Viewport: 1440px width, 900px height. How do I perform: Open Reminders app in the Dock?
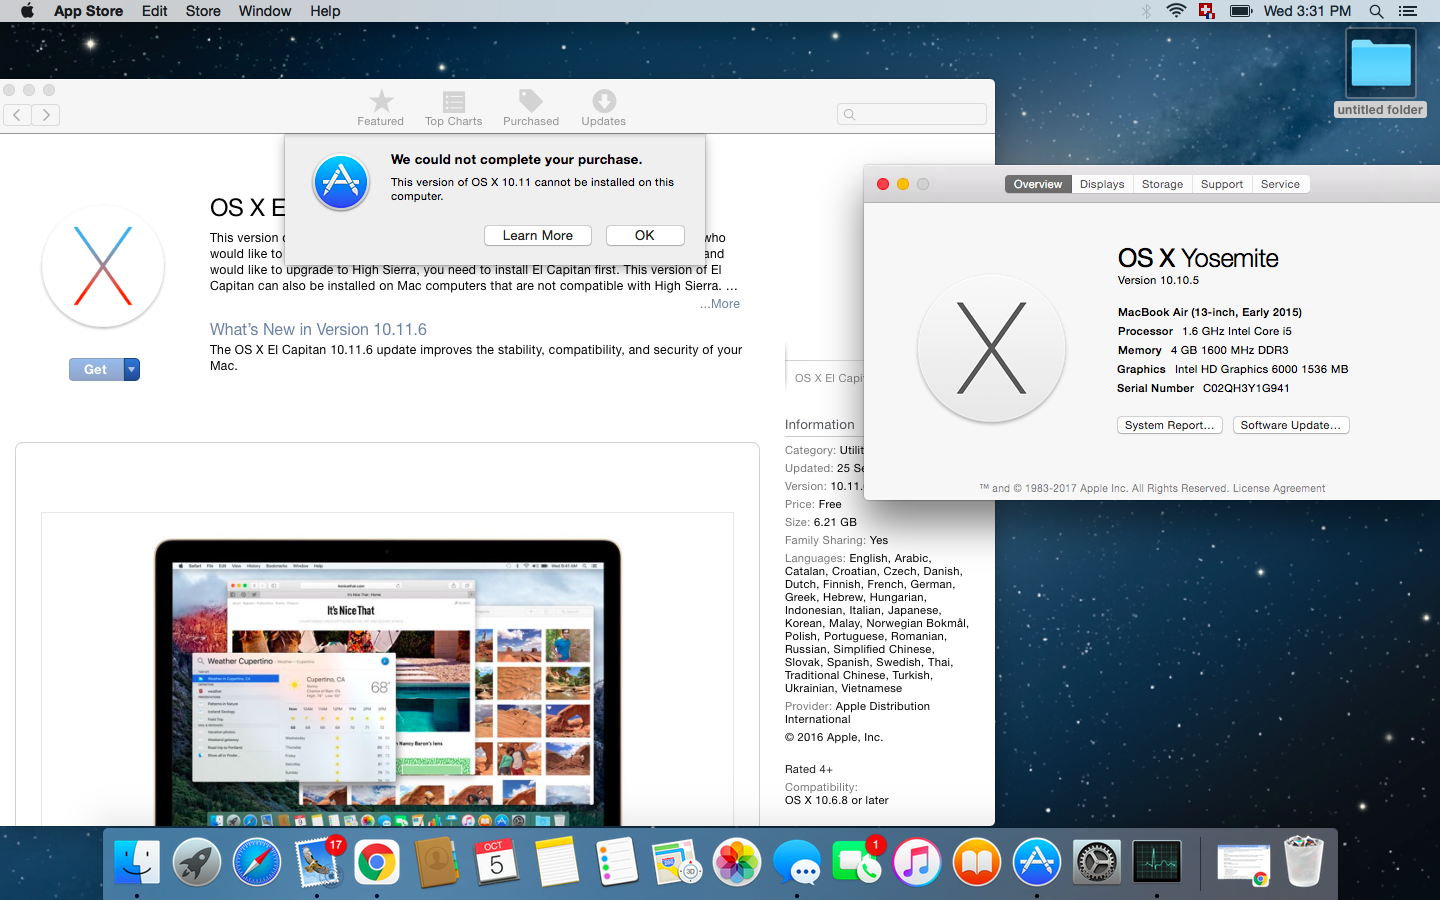(617, 862)
